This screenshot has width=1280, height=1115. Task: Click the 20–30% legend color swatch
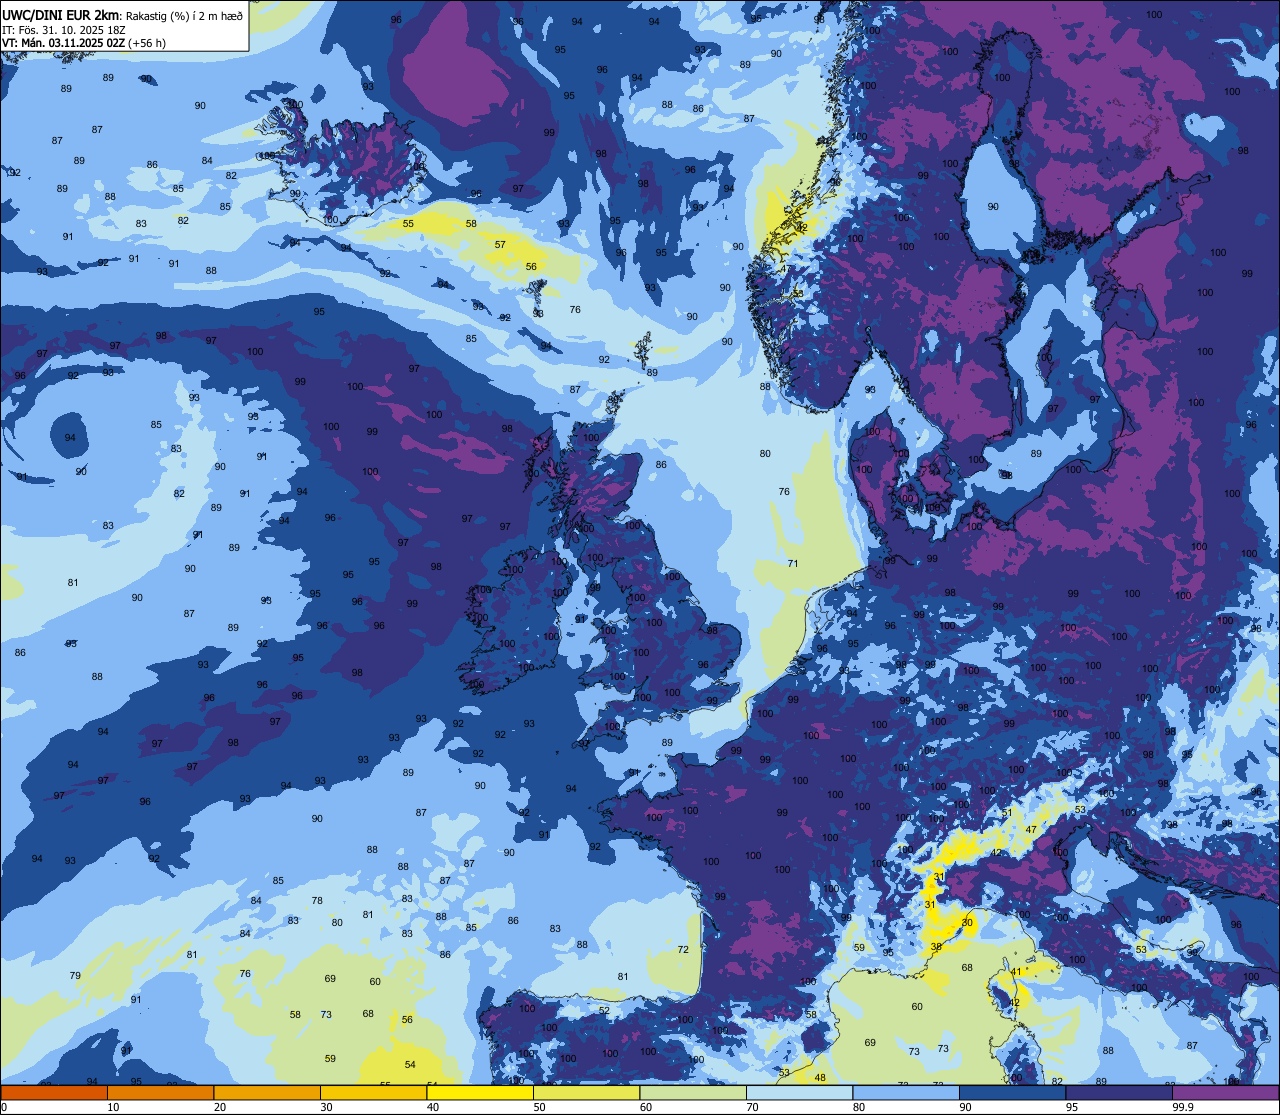coord(267,1092)
